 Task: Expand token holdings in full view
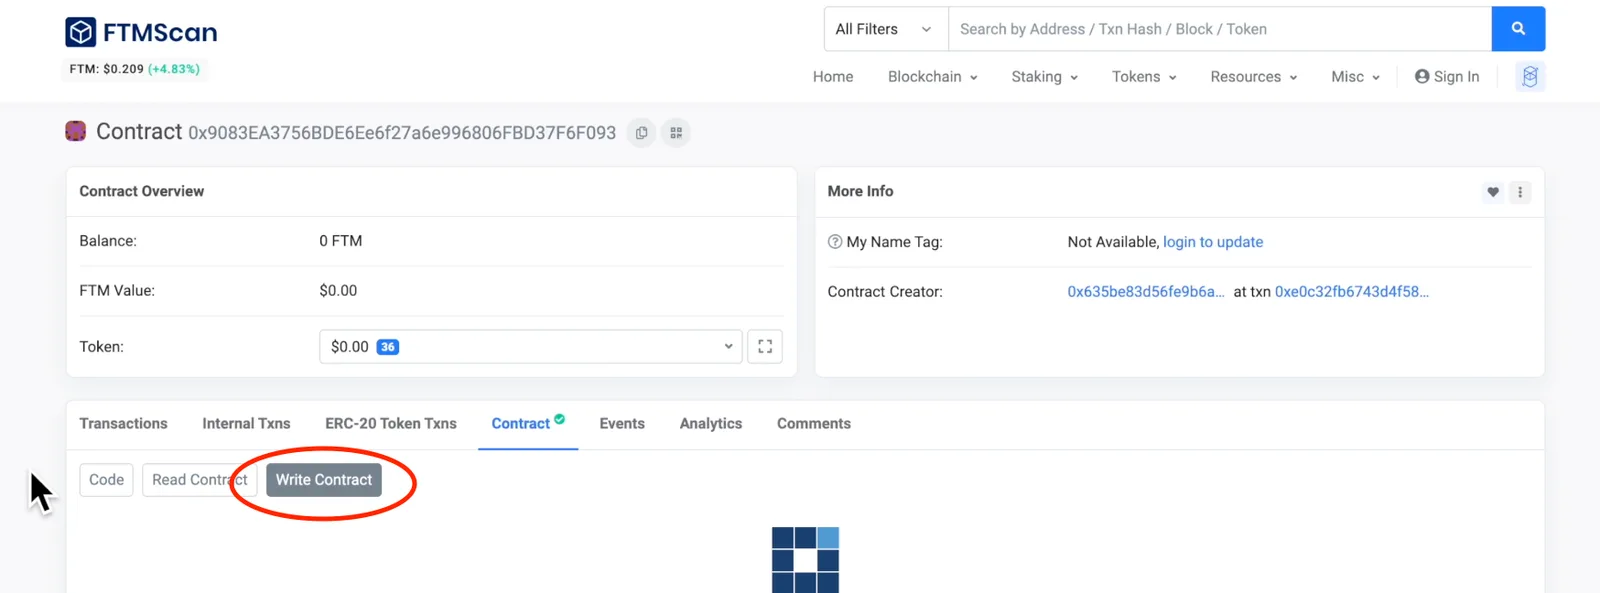pos(765,347)
